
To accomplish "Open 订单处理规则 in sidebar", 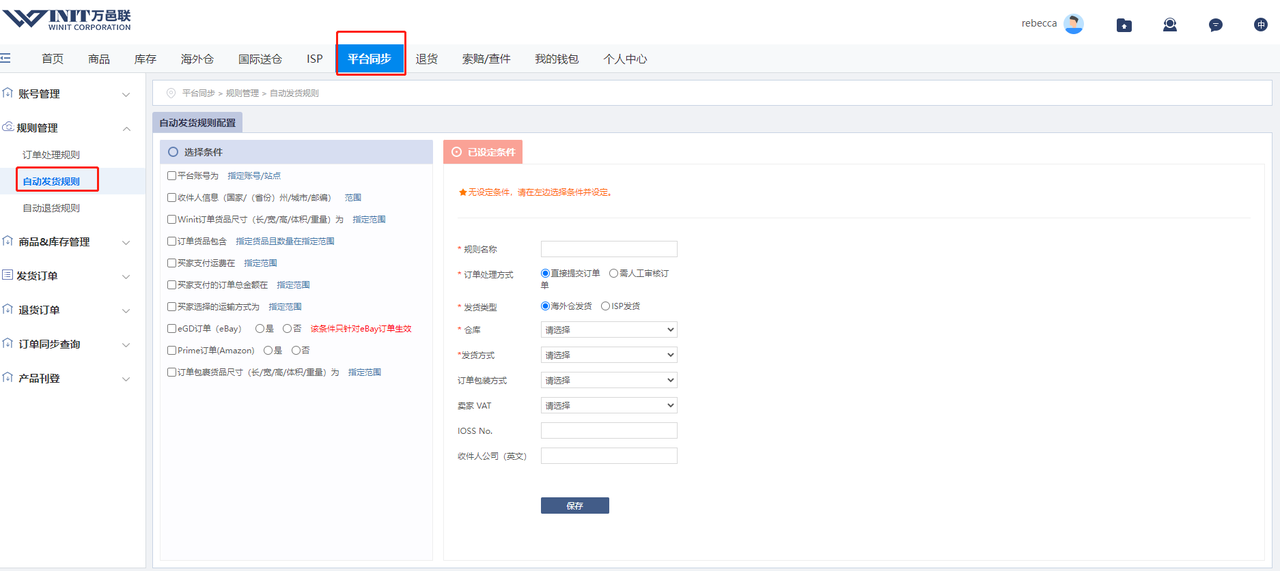I will pyautogui.click(x=51, y=155).
